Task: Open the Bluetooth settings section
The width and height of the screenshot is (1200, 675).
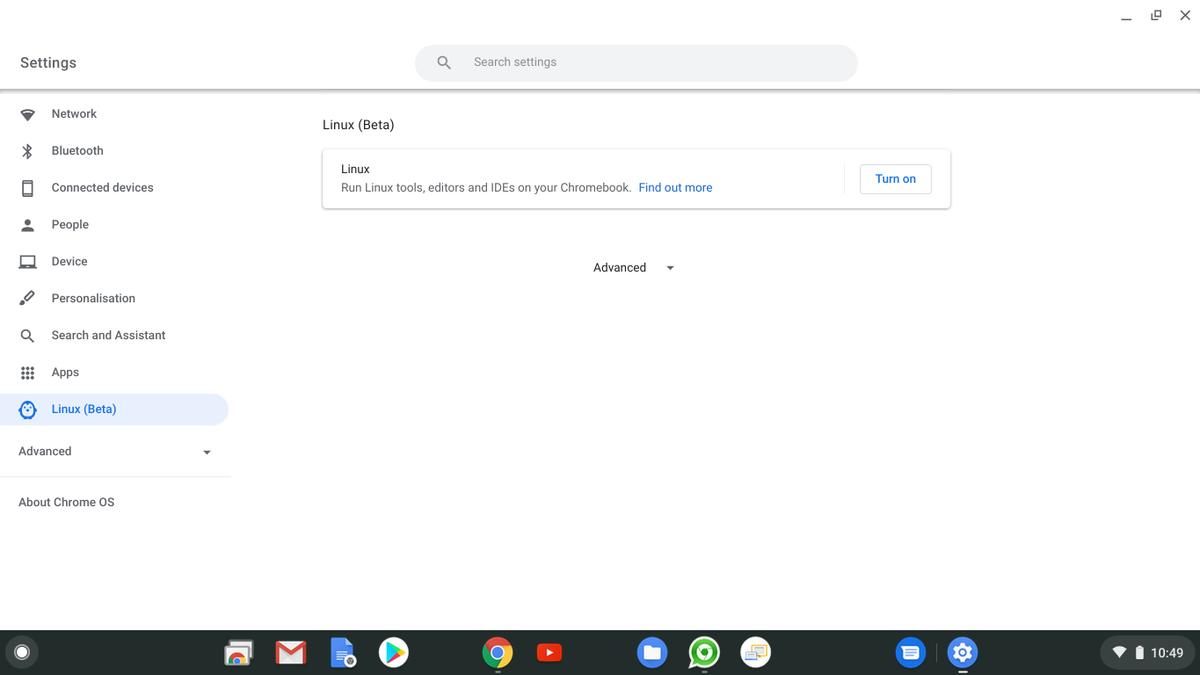Action: (114, 151)
